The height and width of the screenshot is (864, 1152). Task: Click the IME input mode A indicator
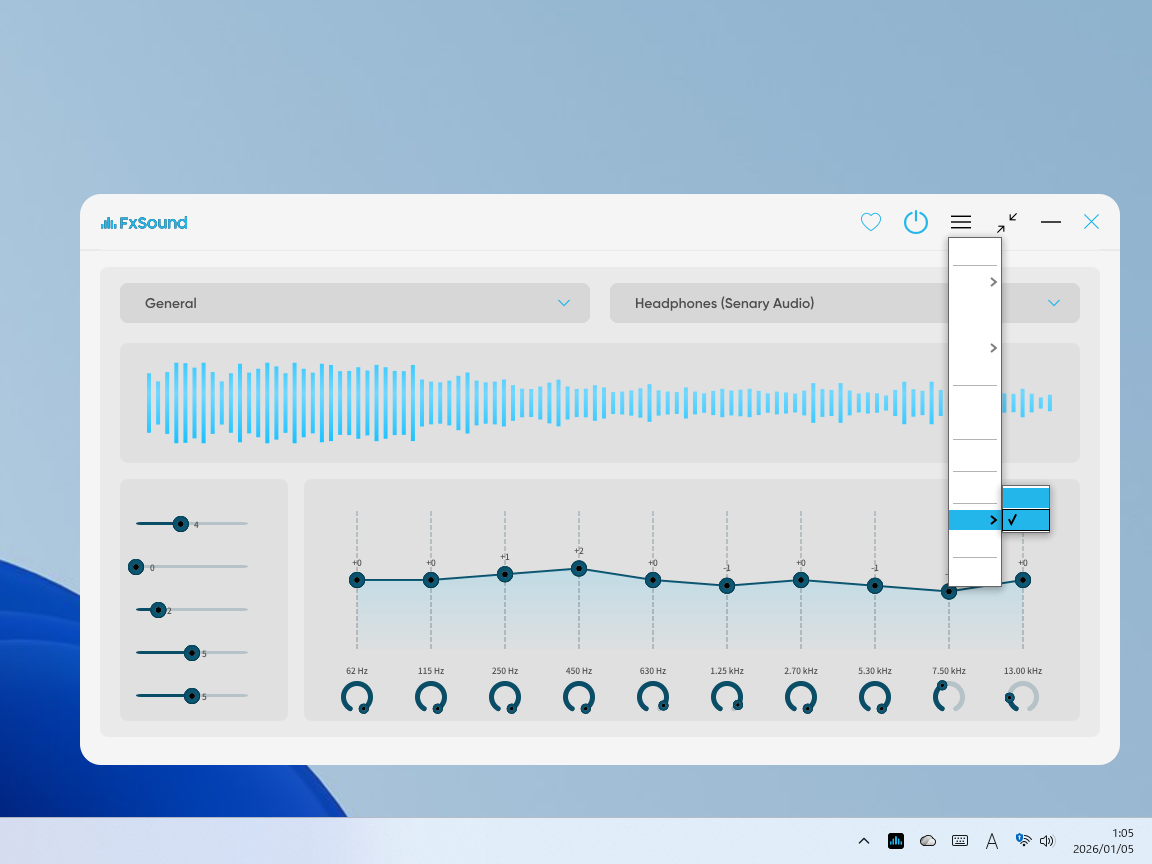(992, 841)
